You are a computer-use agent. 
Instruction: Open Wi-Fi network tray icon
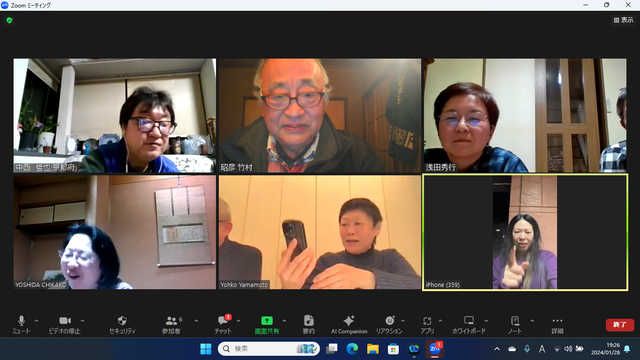tap(557, 349)
